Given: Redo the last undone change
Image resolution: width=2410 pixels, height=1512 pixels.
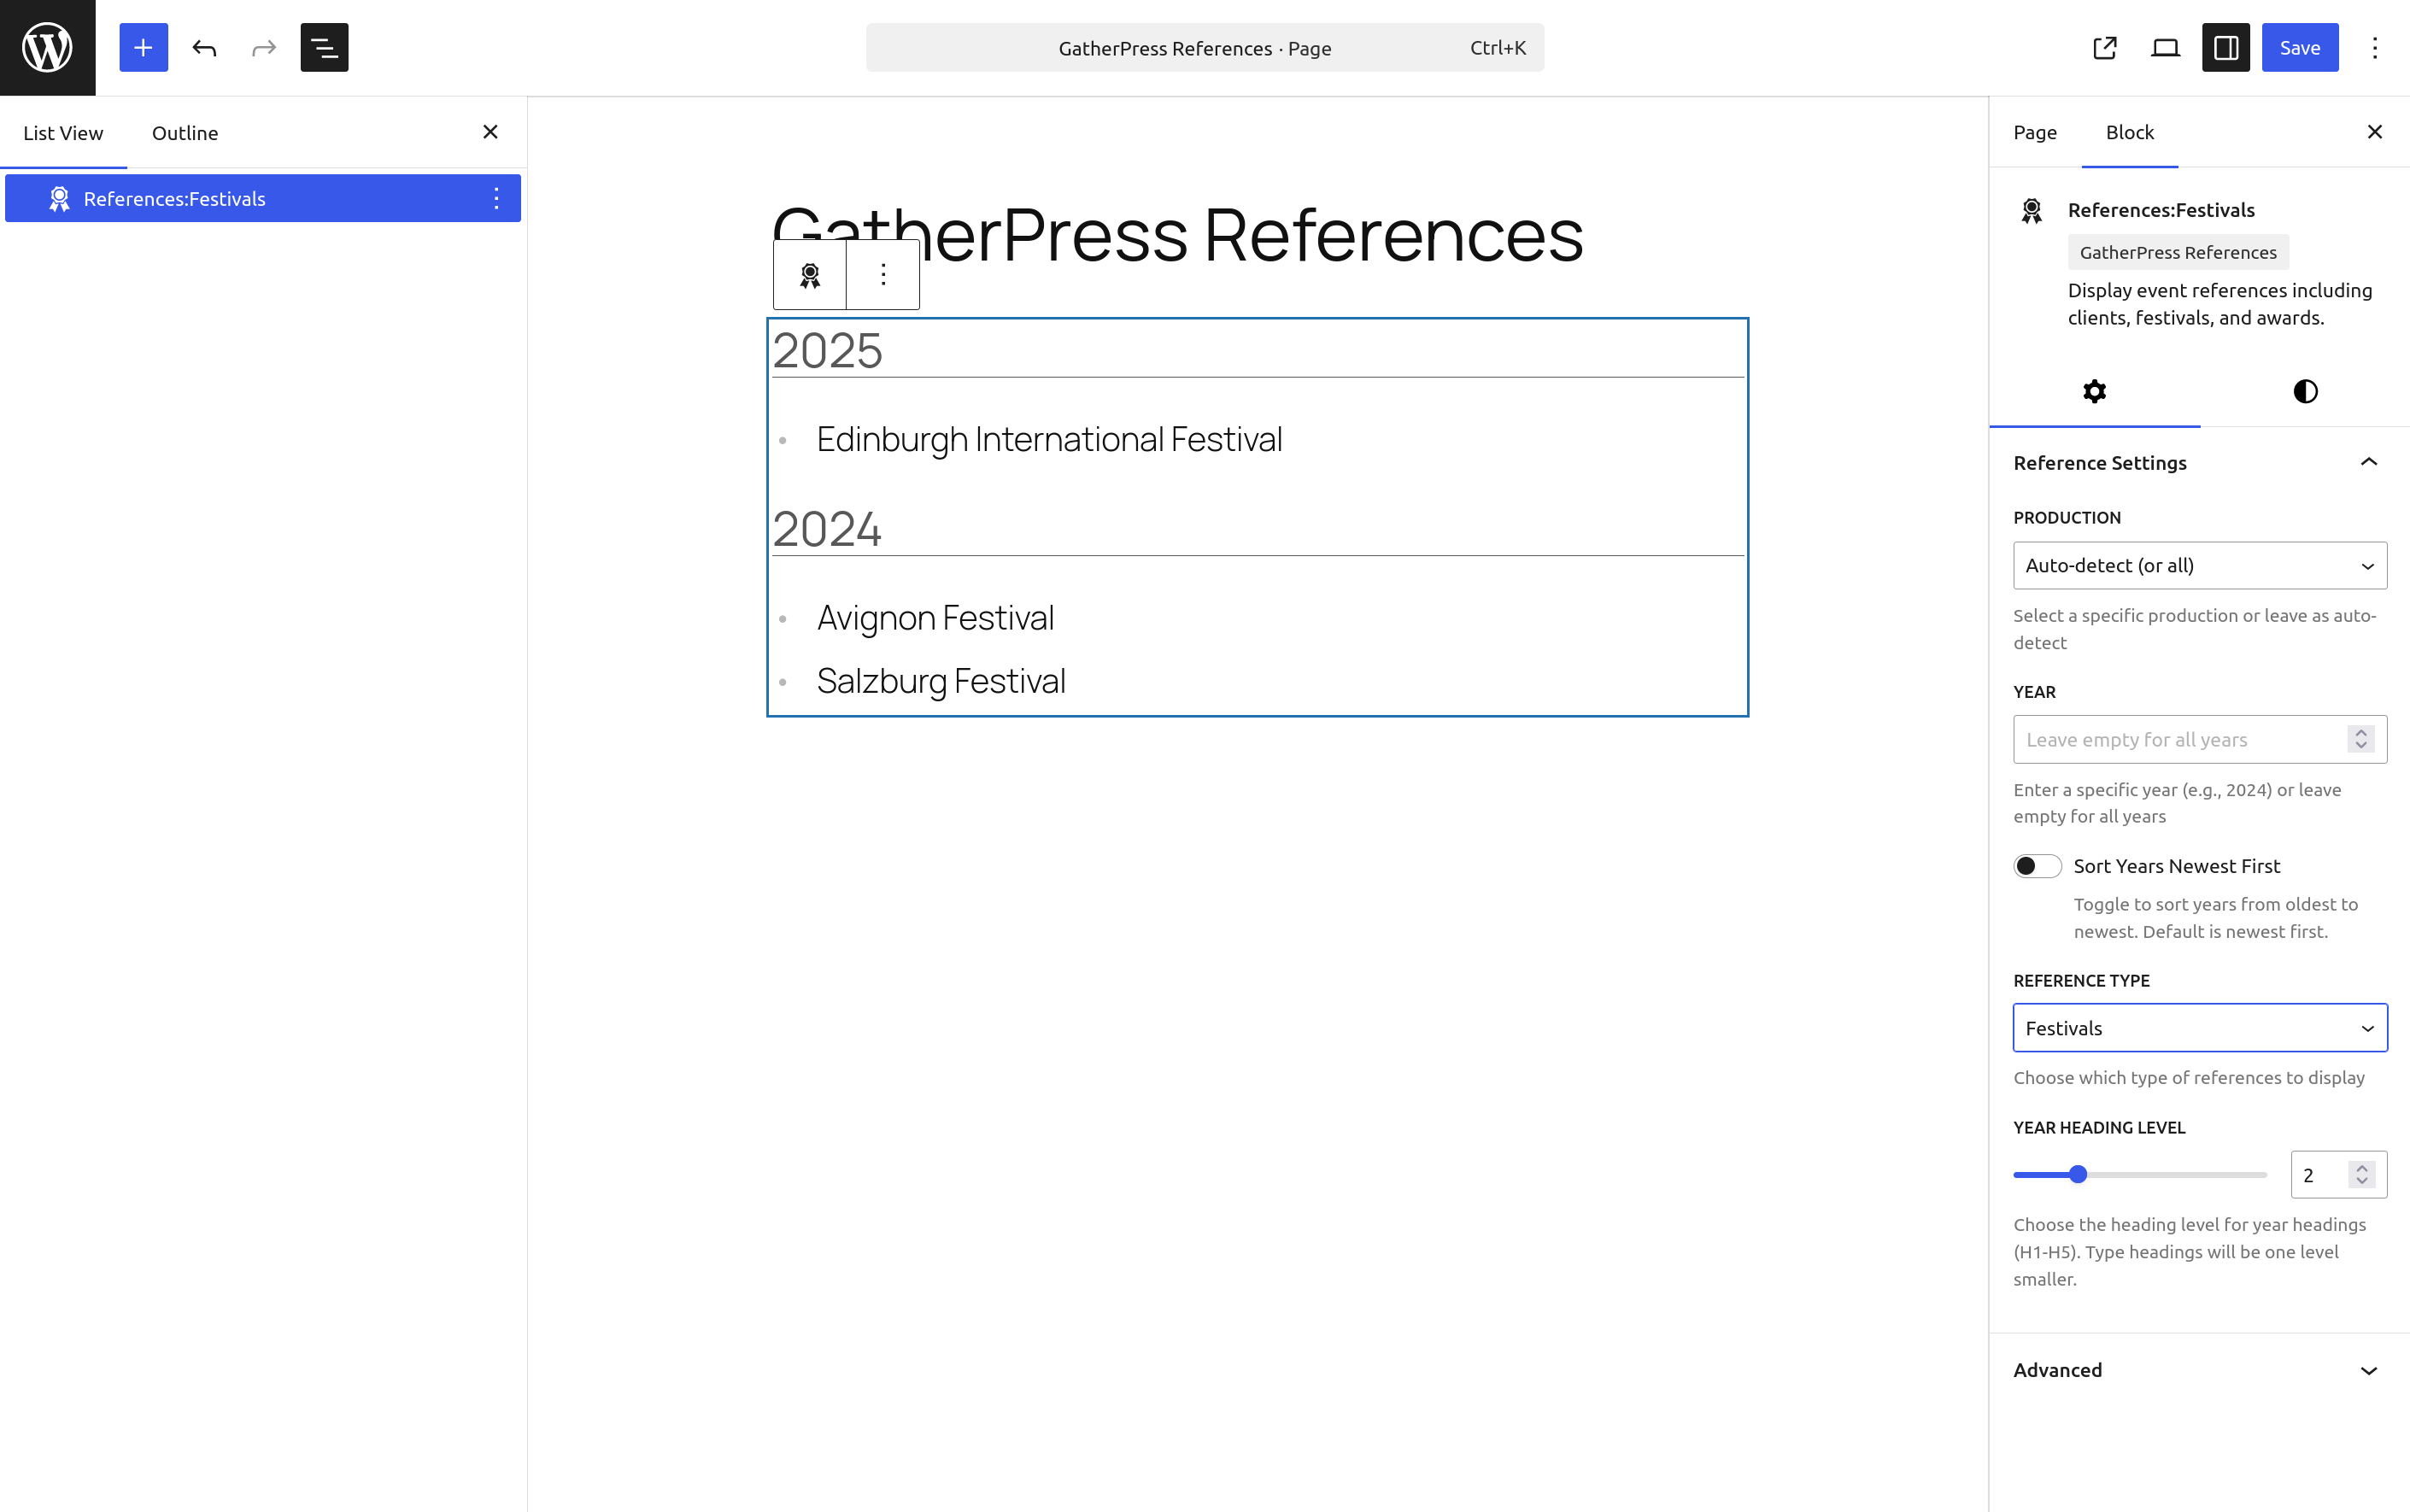Looking at the screenshot, I should [x=264, y=47].
